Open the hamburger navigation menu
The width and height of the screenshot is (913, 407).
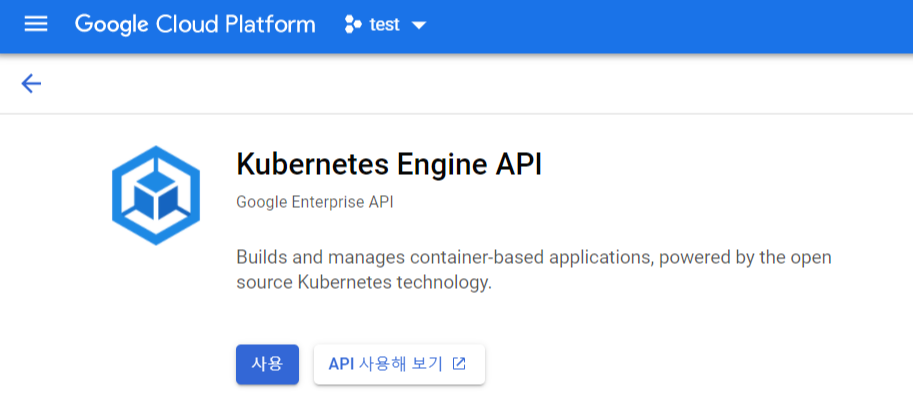coord(36,24)
